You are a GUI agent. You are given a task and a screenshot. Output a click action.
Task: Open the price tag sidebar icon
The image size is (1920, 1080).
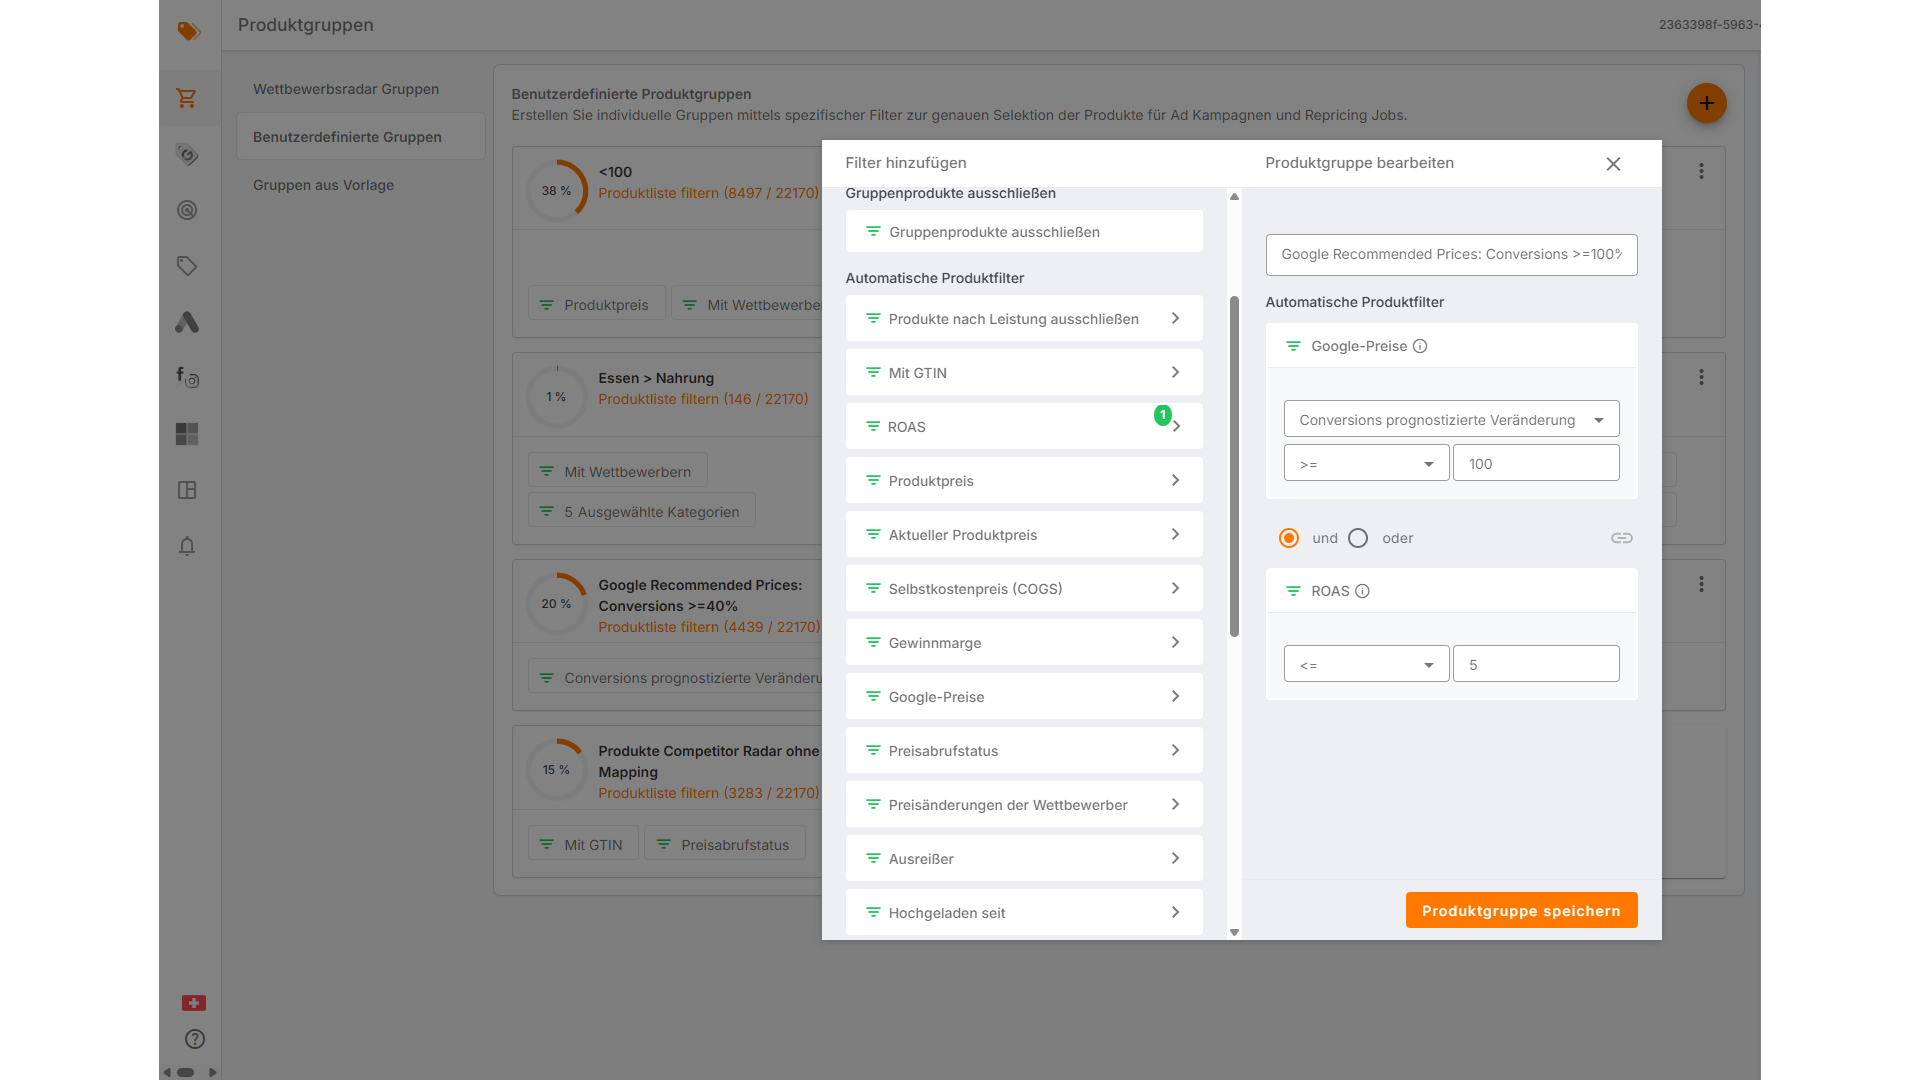point(187,266)
